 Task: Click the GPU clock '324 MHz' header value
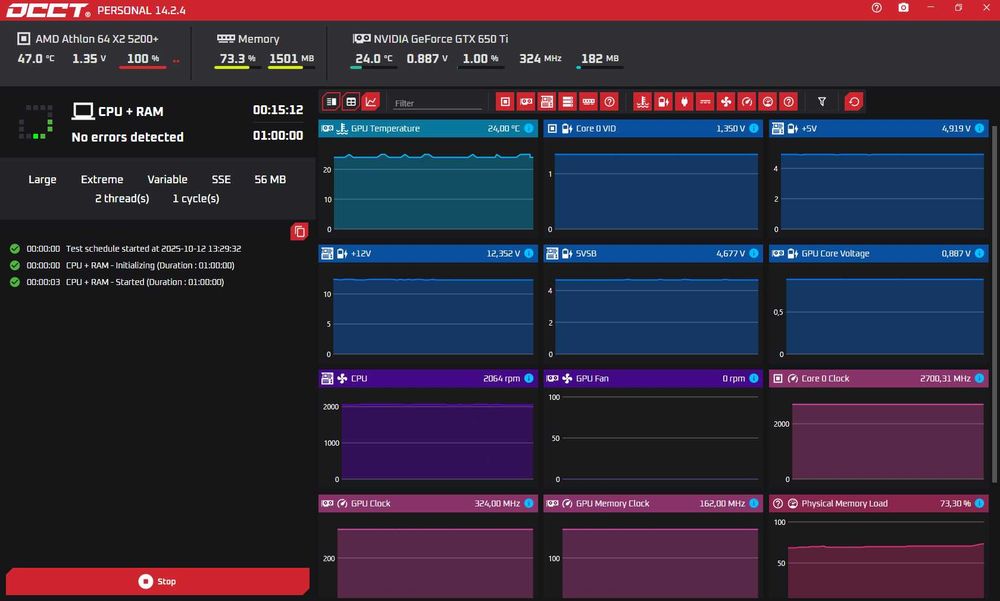(540, 59)
